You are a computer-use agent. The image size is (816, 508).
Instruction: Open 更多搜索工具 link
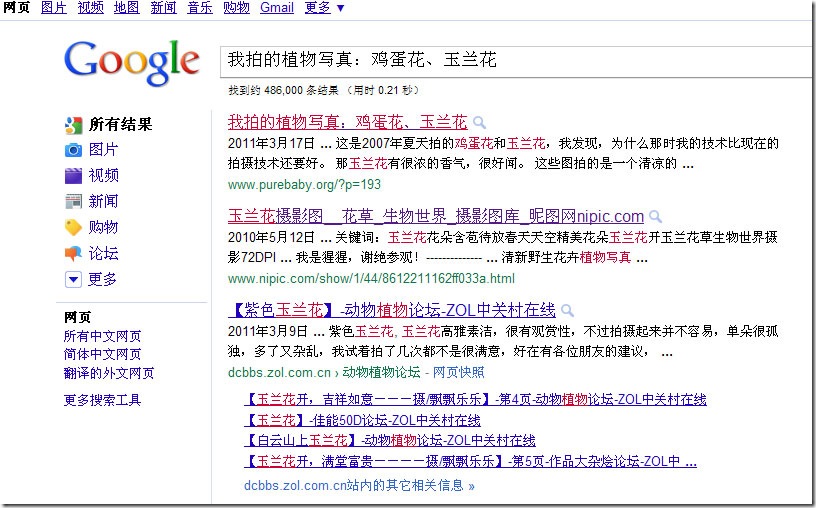(x=103, y=400)
